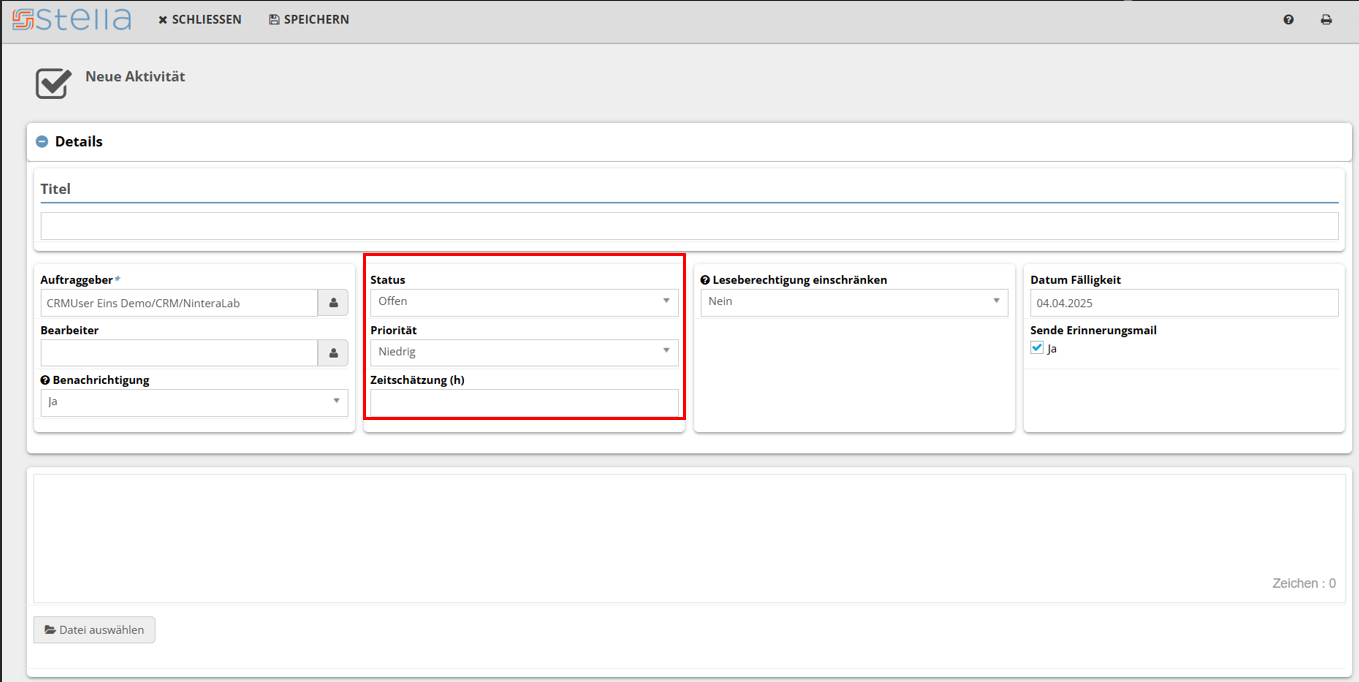Click the Datum Fälligkeit date field
1359x682 pixels.
(1184, 303)
